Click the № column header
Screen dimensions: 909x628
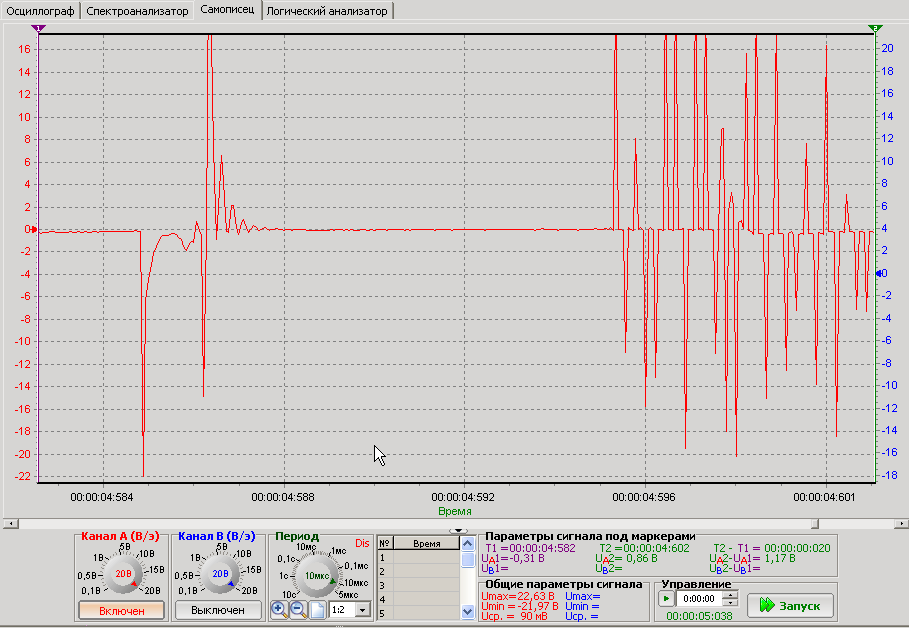(385, 544)
